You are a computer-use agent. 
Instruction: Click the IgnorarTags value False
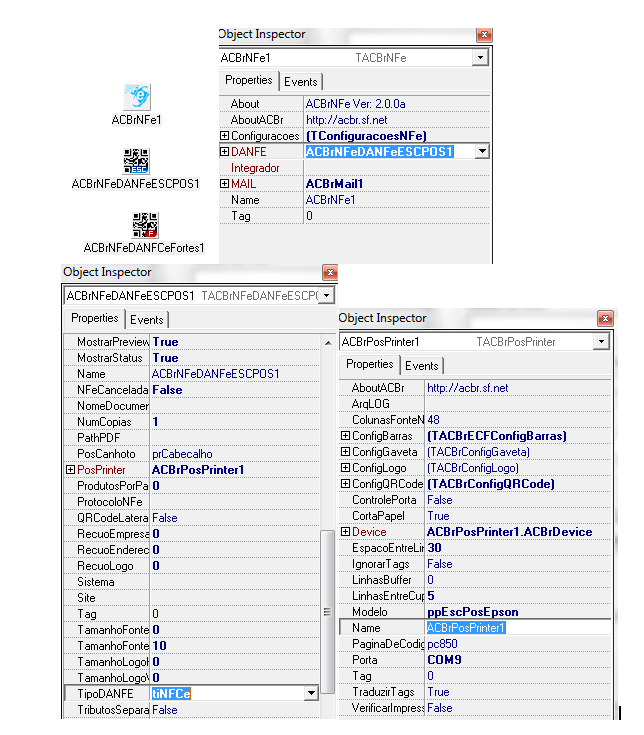tap(440, 563)
